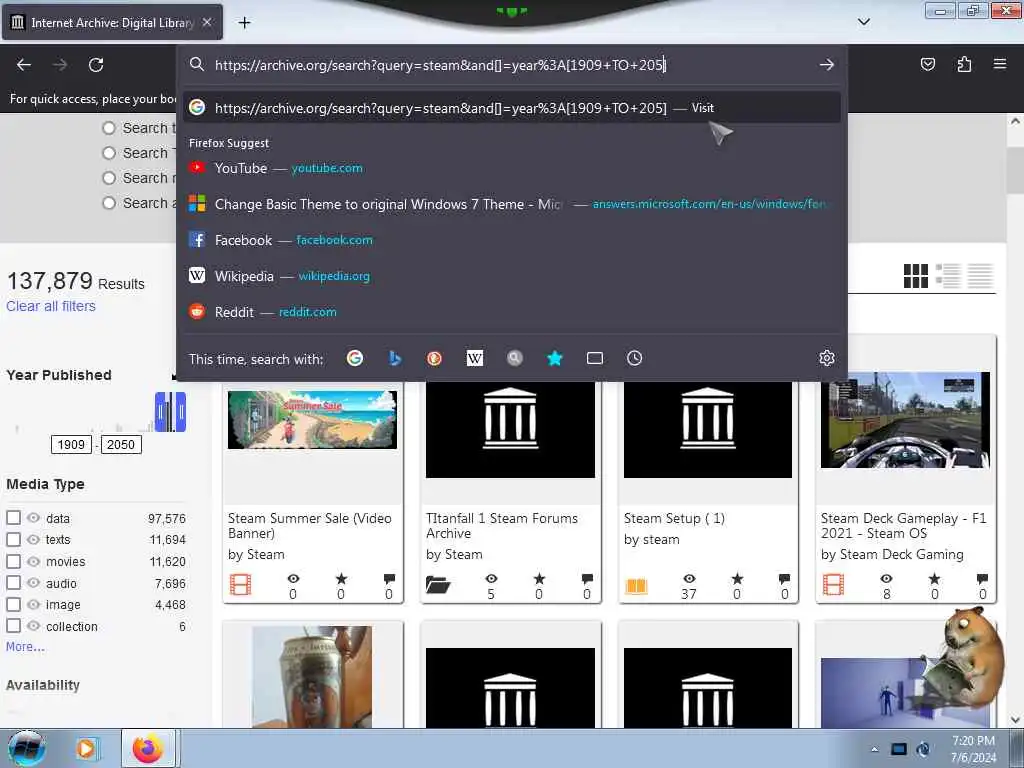Open search settings gear icon
The image size is (1024, 768).
pos(827,358)
